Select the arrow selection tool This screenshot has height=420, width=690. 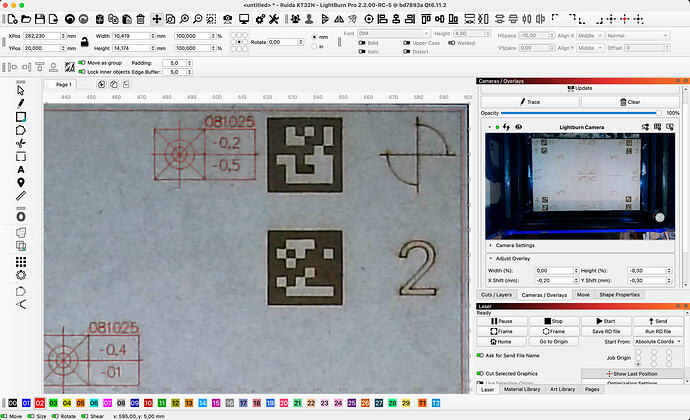click(21, 90)
